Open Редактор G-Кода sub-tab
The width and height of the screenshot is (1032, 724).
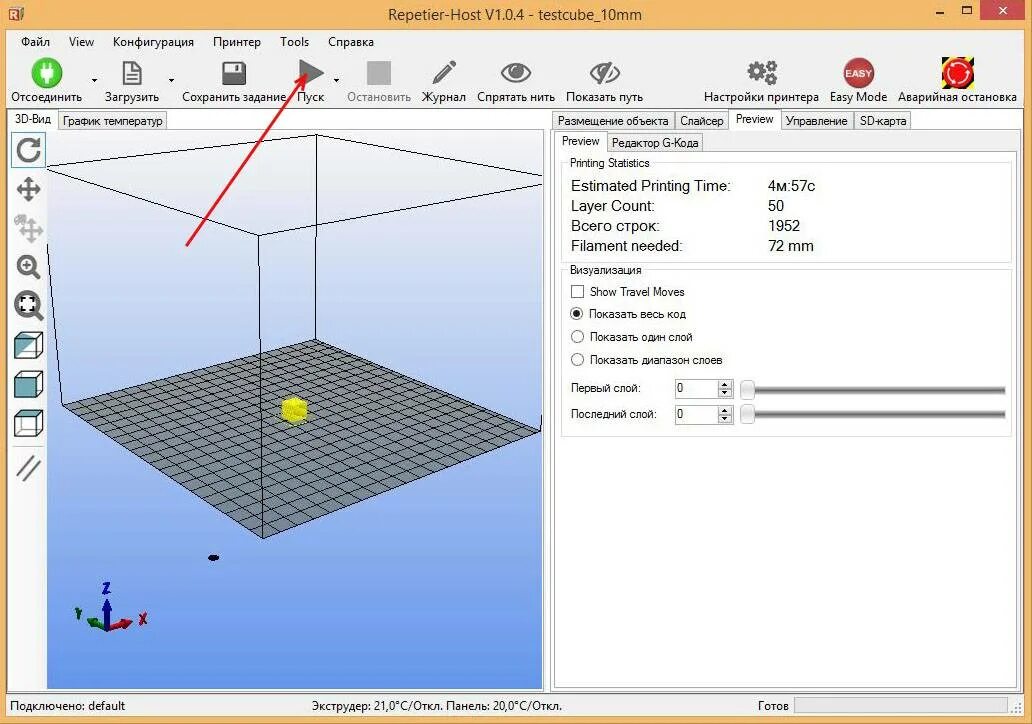click(x=655, y=143)
